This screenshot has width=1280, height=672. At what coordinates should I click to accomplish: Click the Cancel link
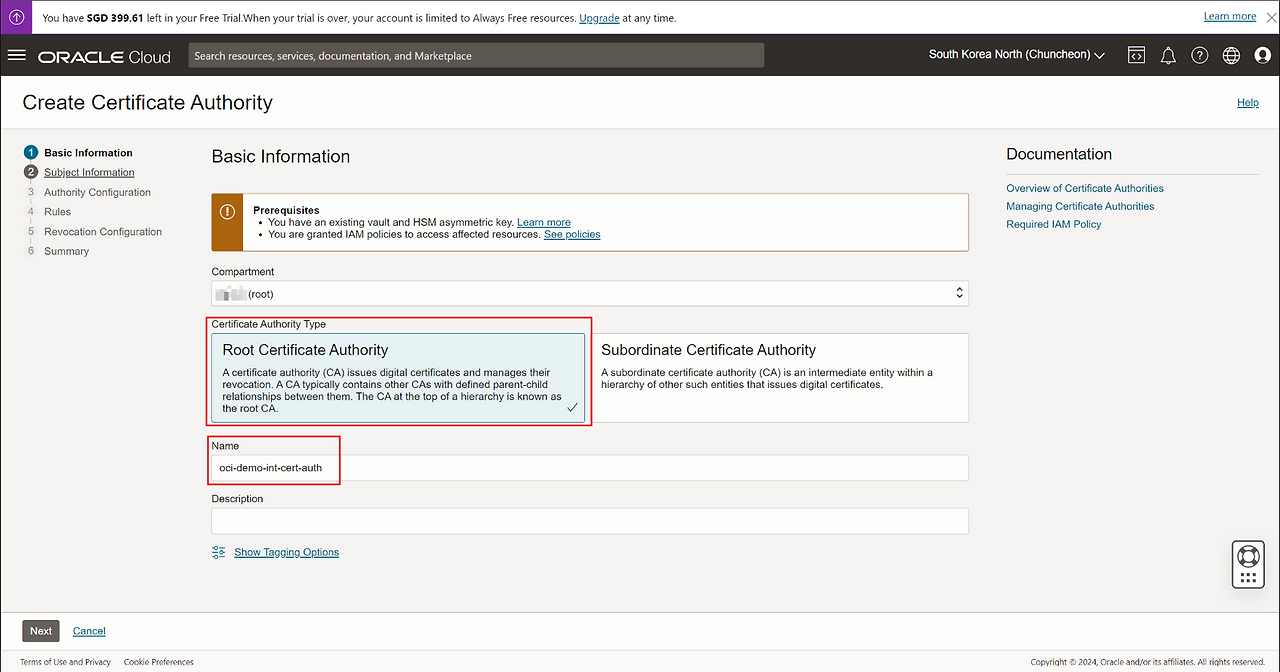pos(89,631)
